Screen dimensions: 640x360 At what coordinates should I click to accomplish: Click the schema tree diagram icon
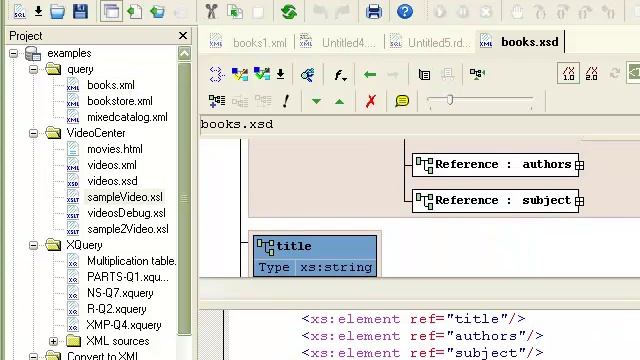tap(477, 74)
